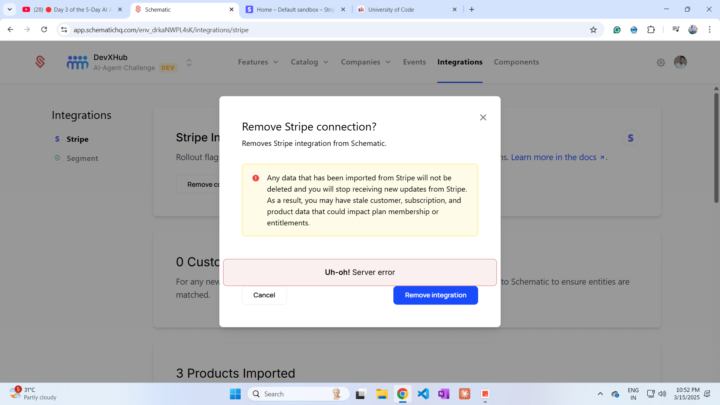Open File Explorer from the taskbar
The height and width of the screenshot is (405, 720).
click(382, 394)
